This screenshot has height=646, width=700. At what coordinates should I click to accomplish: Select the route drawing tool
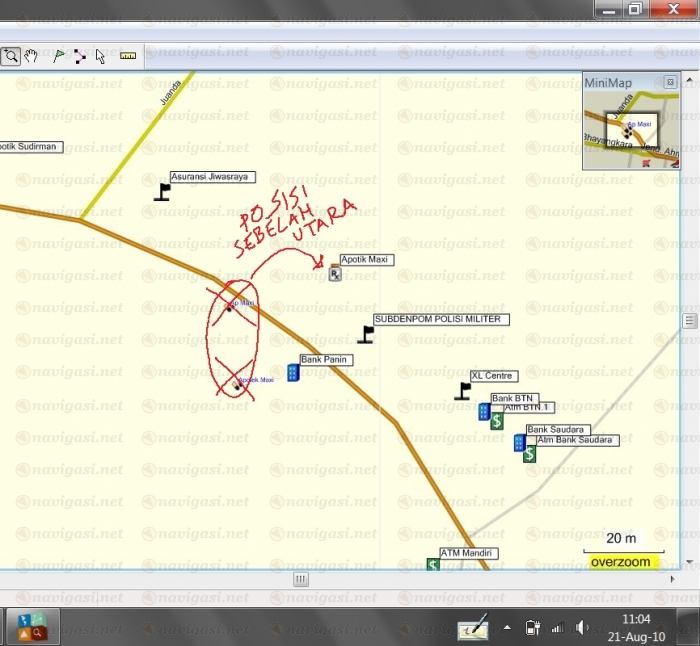80,56
